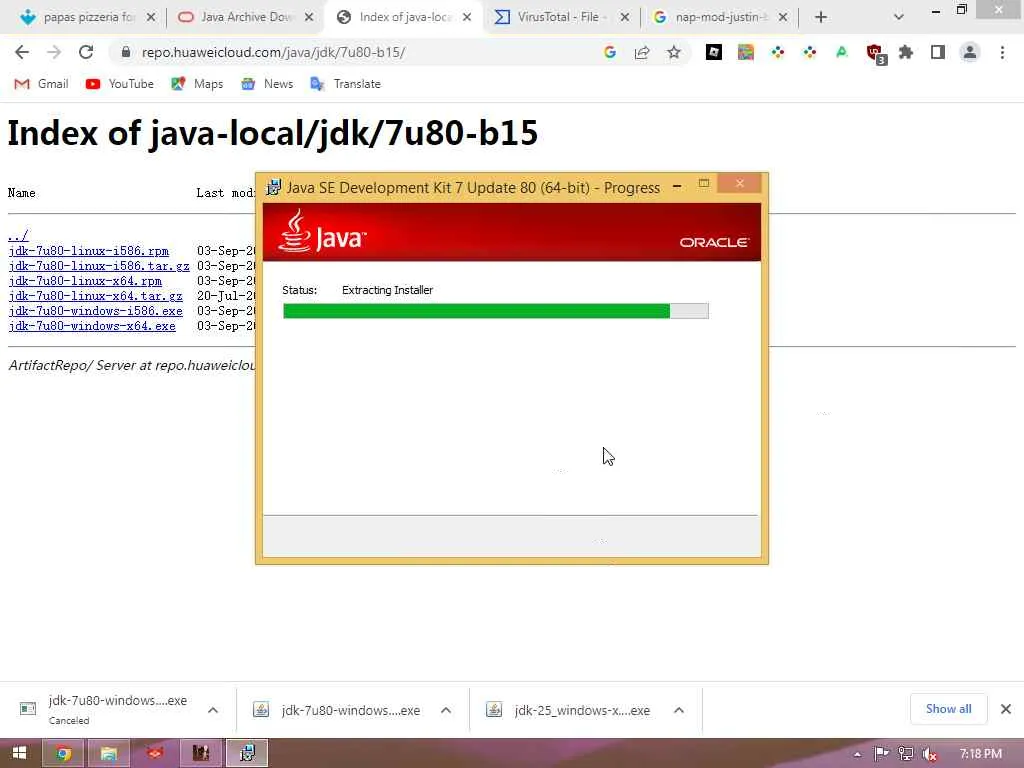Click the 7:18 PM taskbar clock
Screen dimensions: 1024x768
(x=981, y=754)
